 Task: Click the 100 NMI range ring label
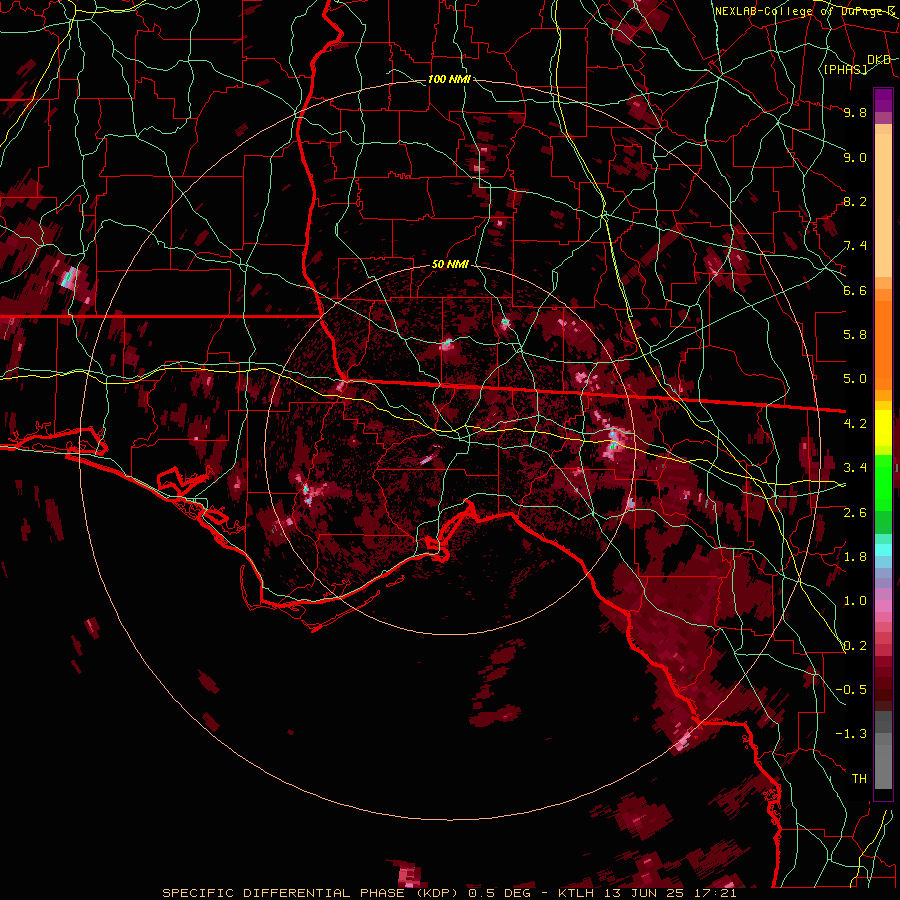449,79
